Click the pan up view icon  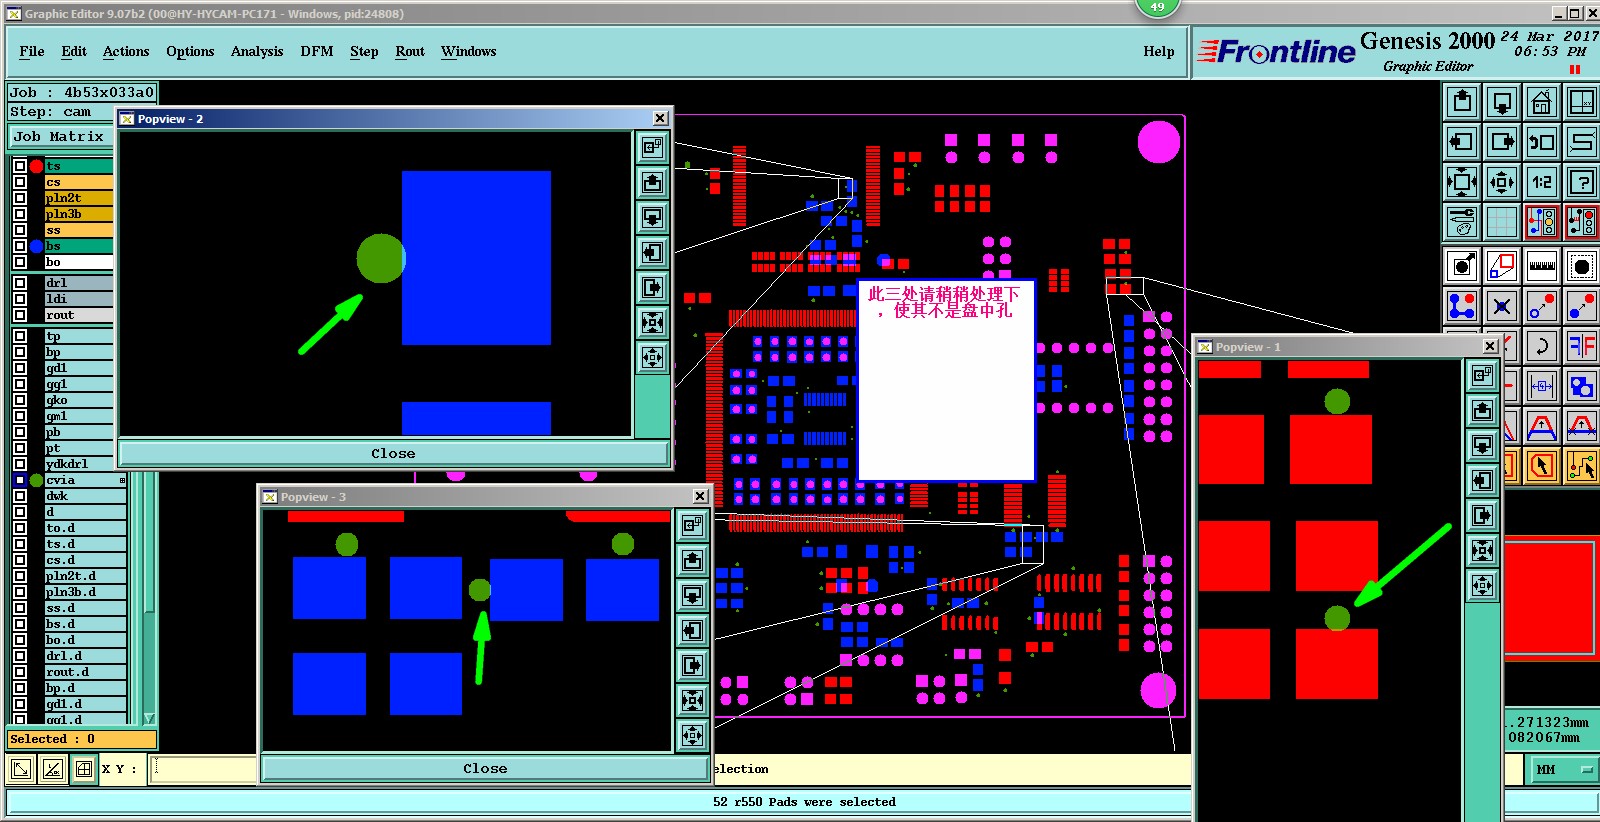click(1462, 102)
